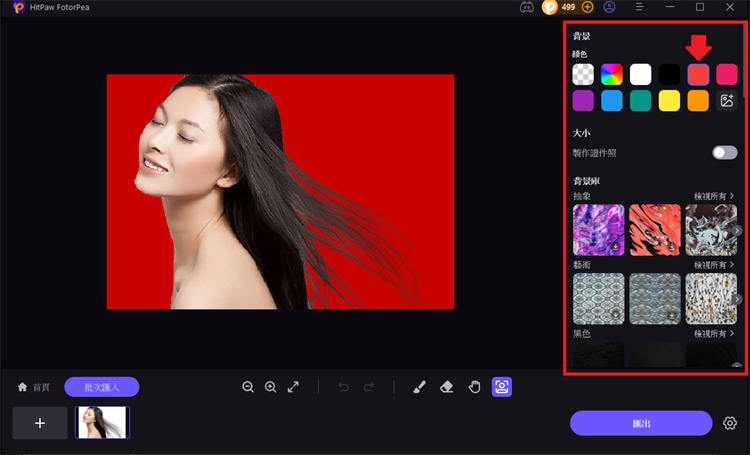Screen dimensions: 750x455
Task: Open the rainbow custom color picker
Action: pyautogui.click(x=612, y=75)
